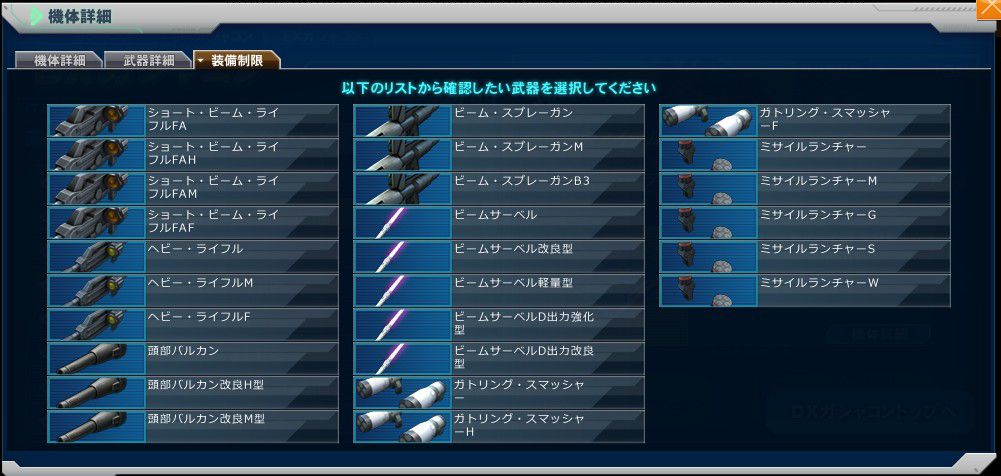Click the ヘビー・ライフルM weapon icon

tap(97, 291)
